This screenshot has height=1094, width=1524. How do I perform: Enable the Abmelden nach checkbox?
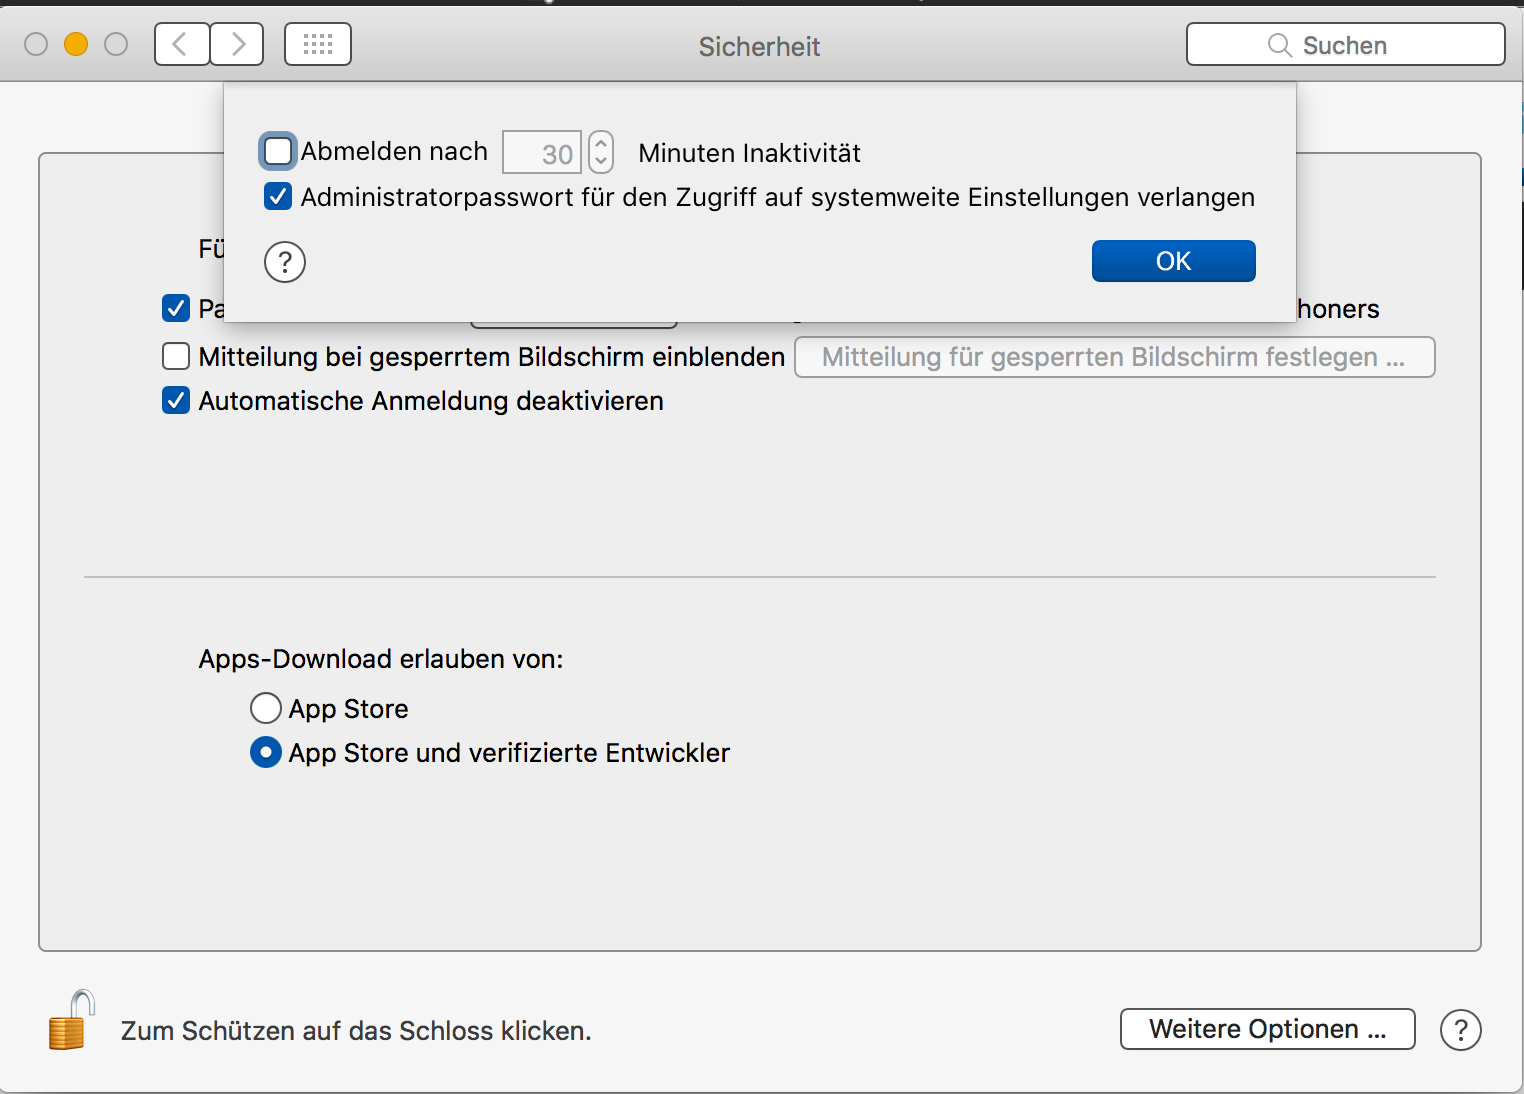tap(278, 151)
